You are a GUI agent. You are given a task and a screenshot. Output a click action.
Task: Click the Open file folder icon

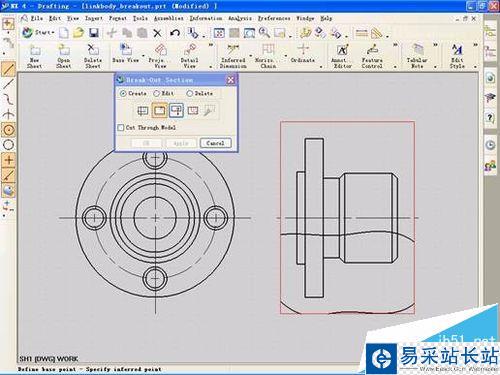pyautogui.click(x=78, y=33)
